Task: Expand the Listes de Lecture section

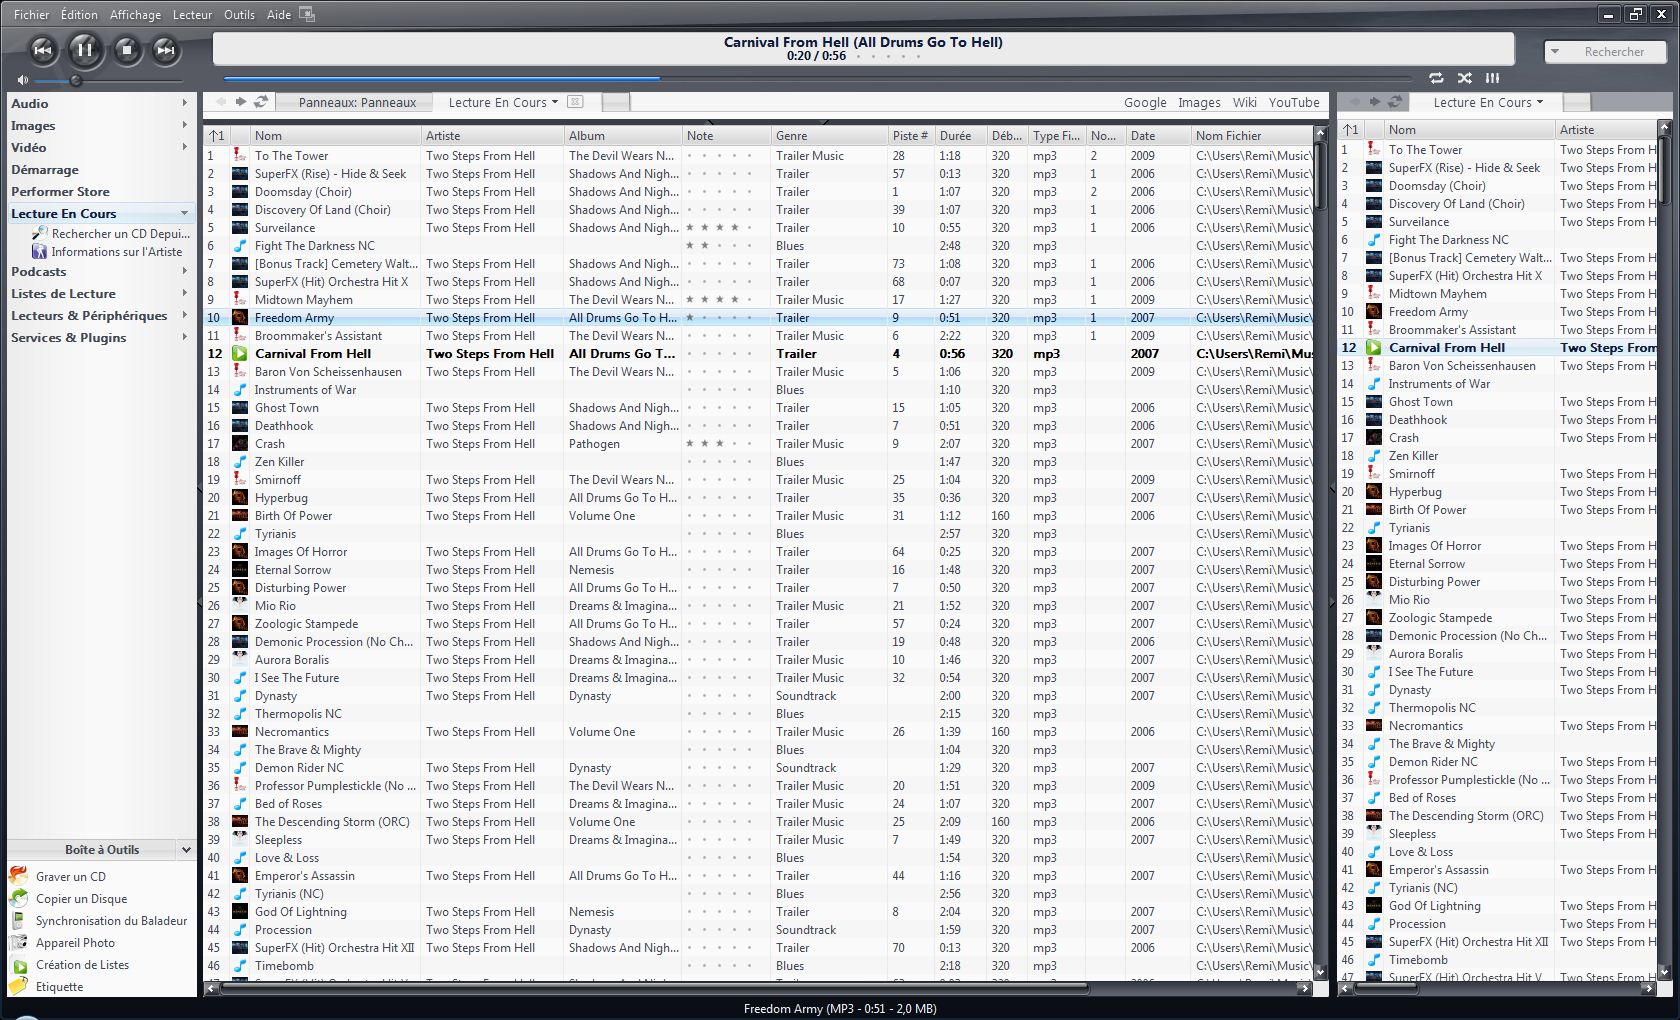Action: pos(185,293)
